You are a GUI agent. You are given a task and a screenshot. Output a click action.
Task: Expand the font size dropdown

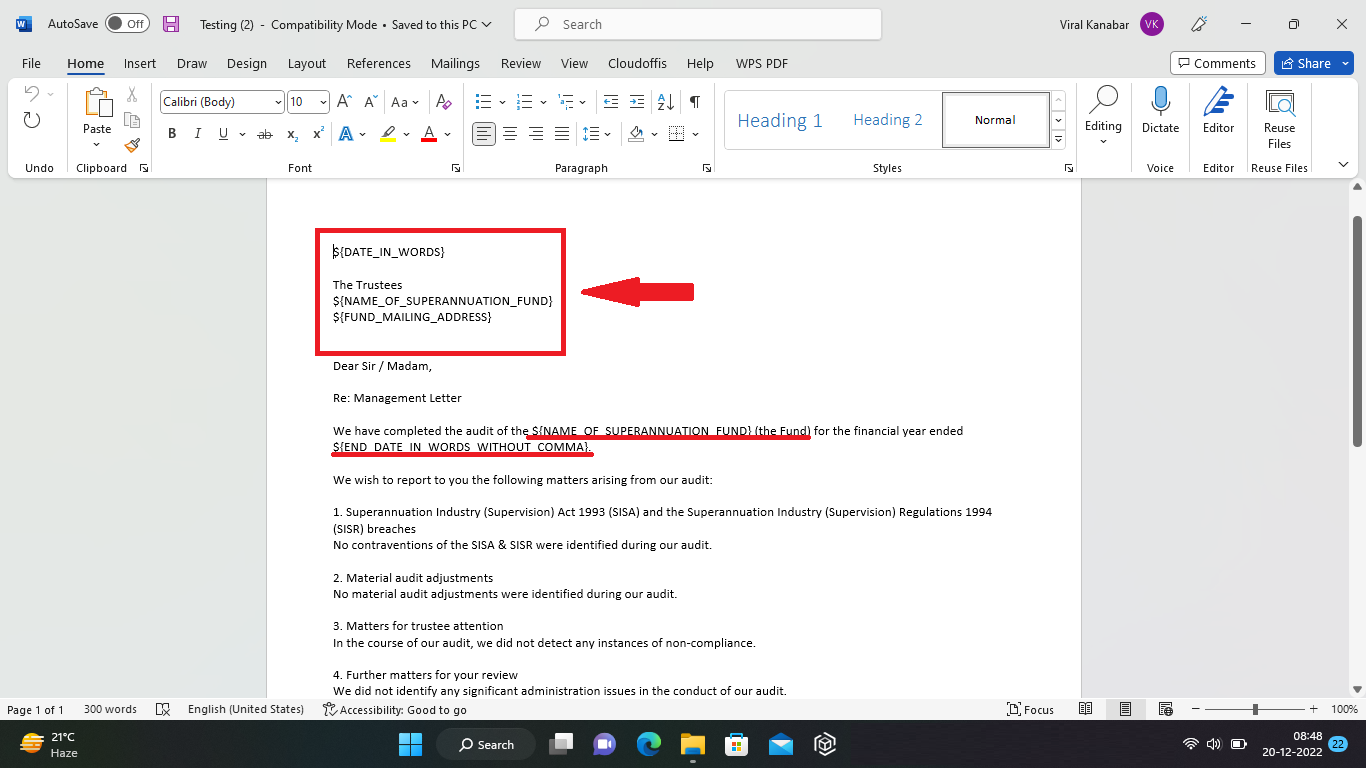323,102
